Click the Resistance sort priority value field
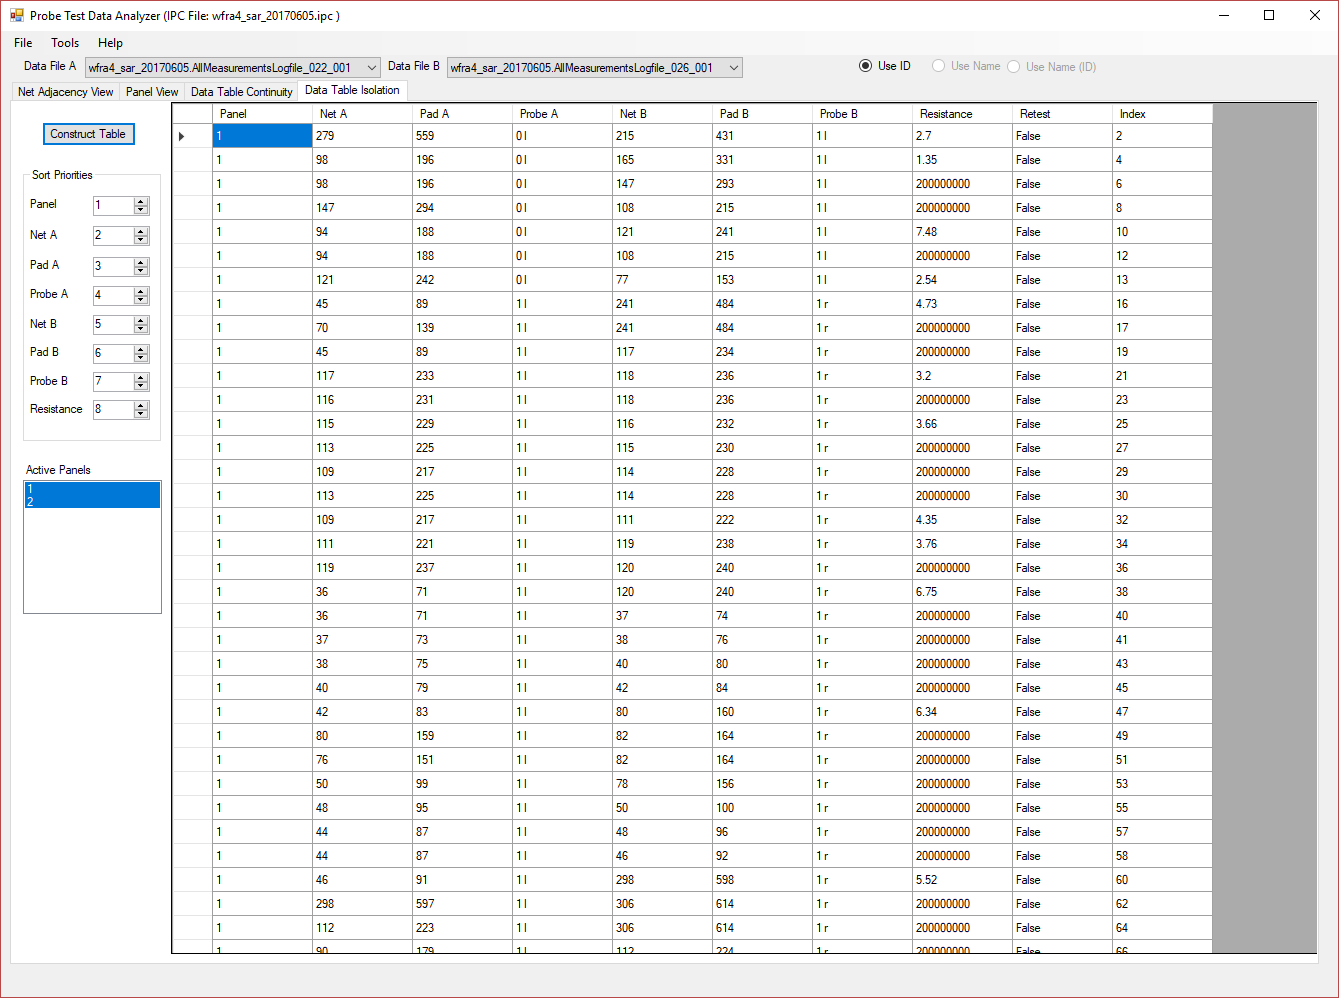The width and height of the screenshot is (1339, 998). 113,410
